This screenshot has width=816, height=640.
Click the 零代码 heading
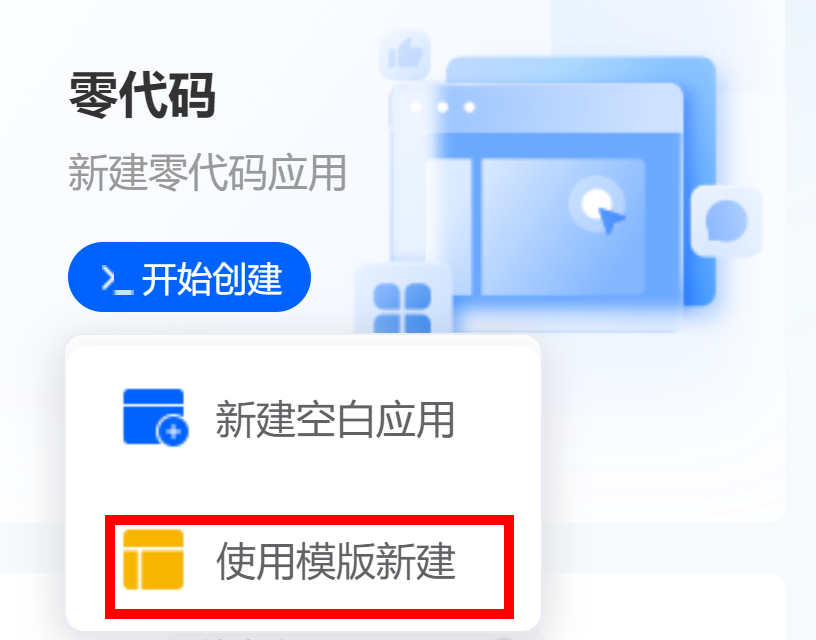coord(142,96)
